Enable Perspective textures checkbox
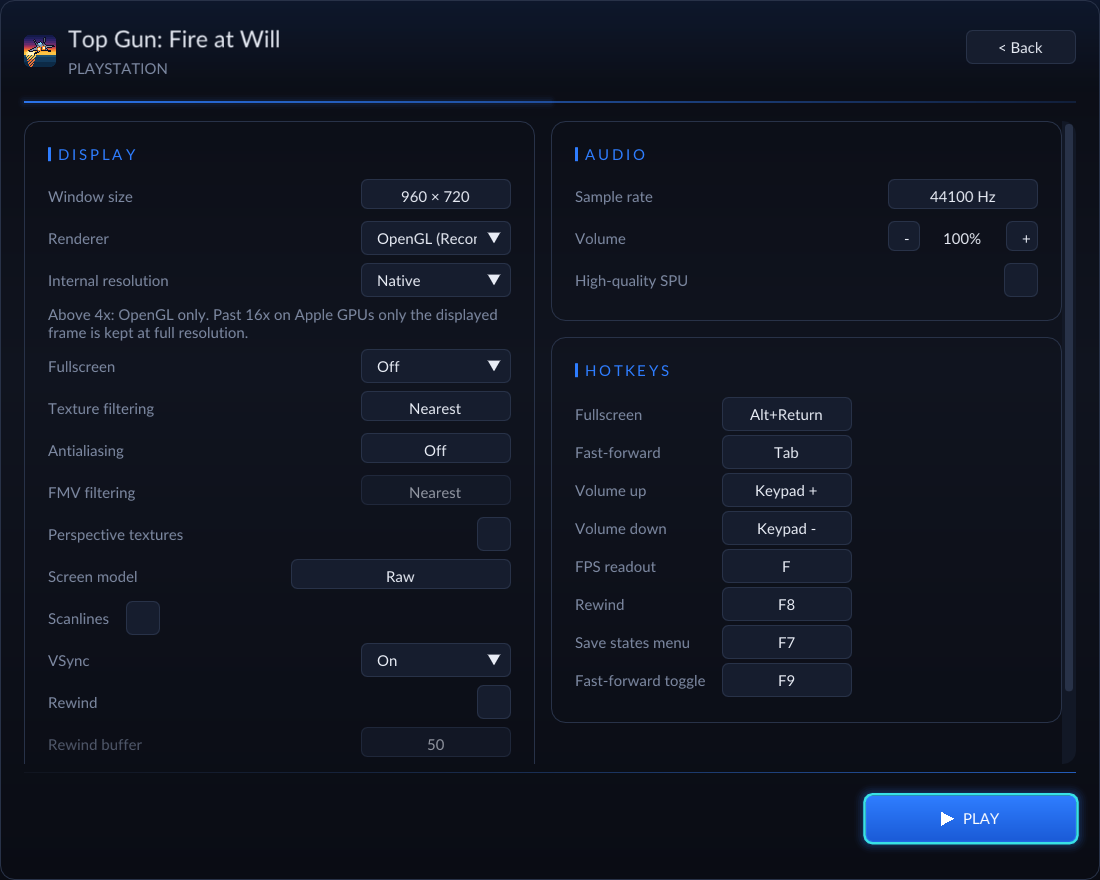The image size is (1100, 880). pyautogui.click(x=494, y=534)
